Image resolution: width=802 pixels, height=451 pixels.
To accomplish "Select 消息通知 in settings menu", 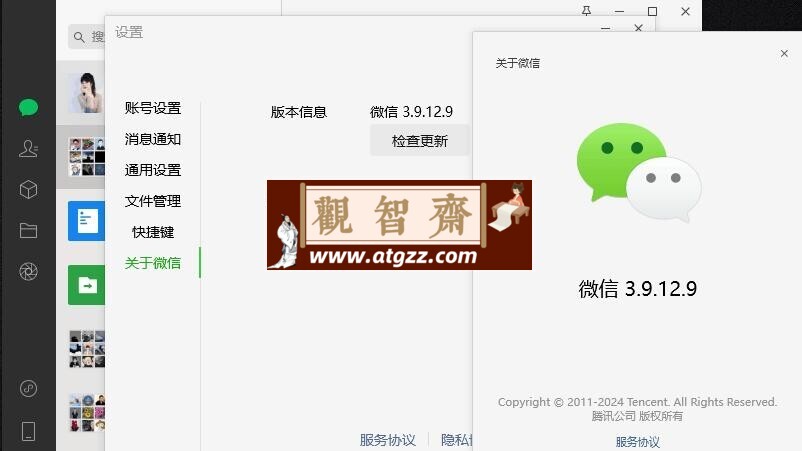I will click(x=152, y=139).
